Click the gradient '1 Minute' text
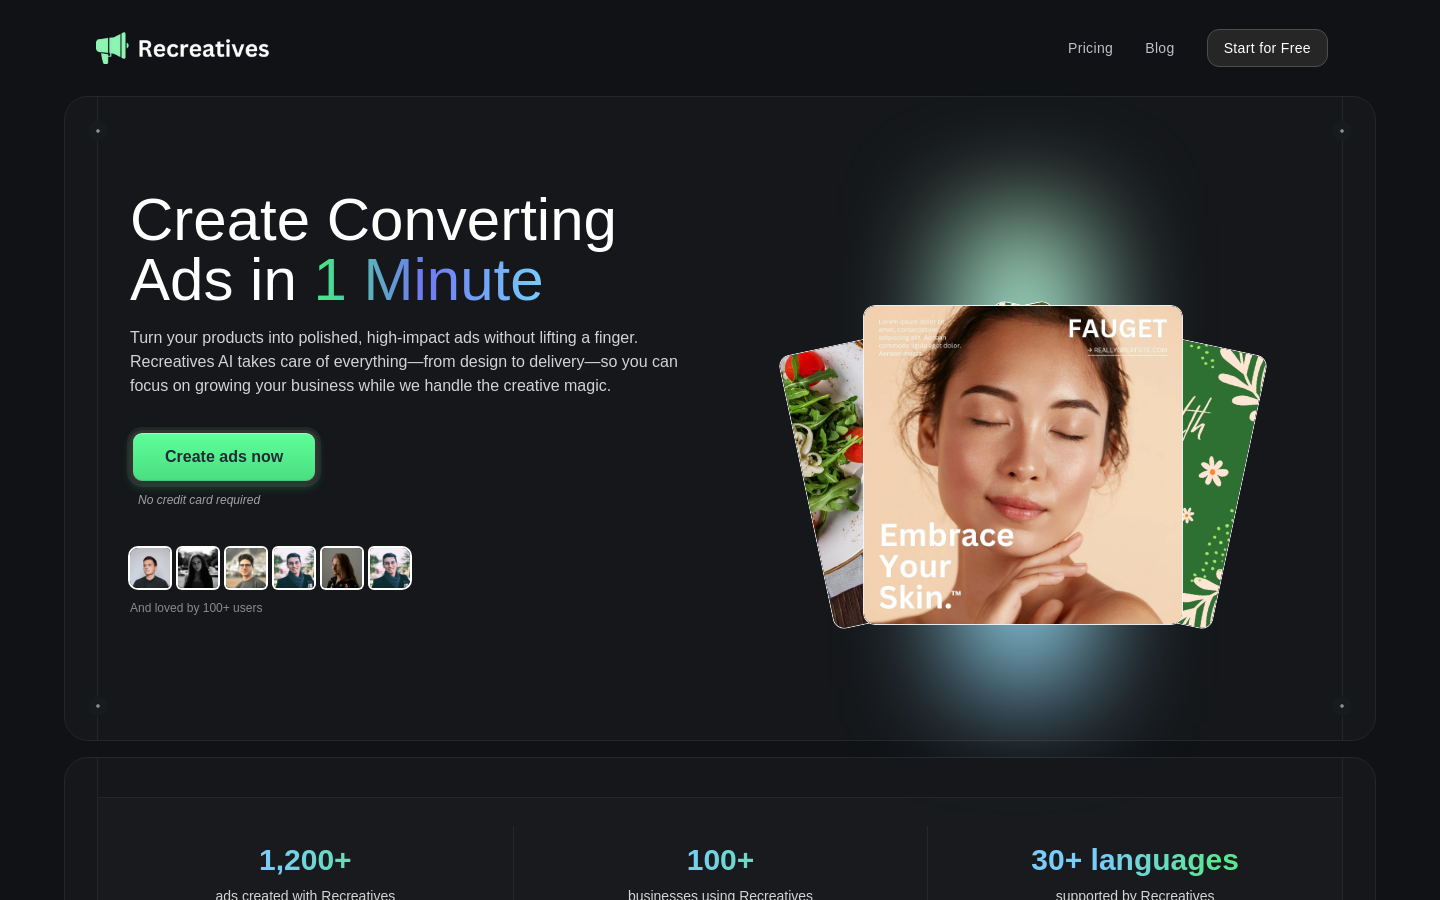1440x900 pixels. pos(428,280)
